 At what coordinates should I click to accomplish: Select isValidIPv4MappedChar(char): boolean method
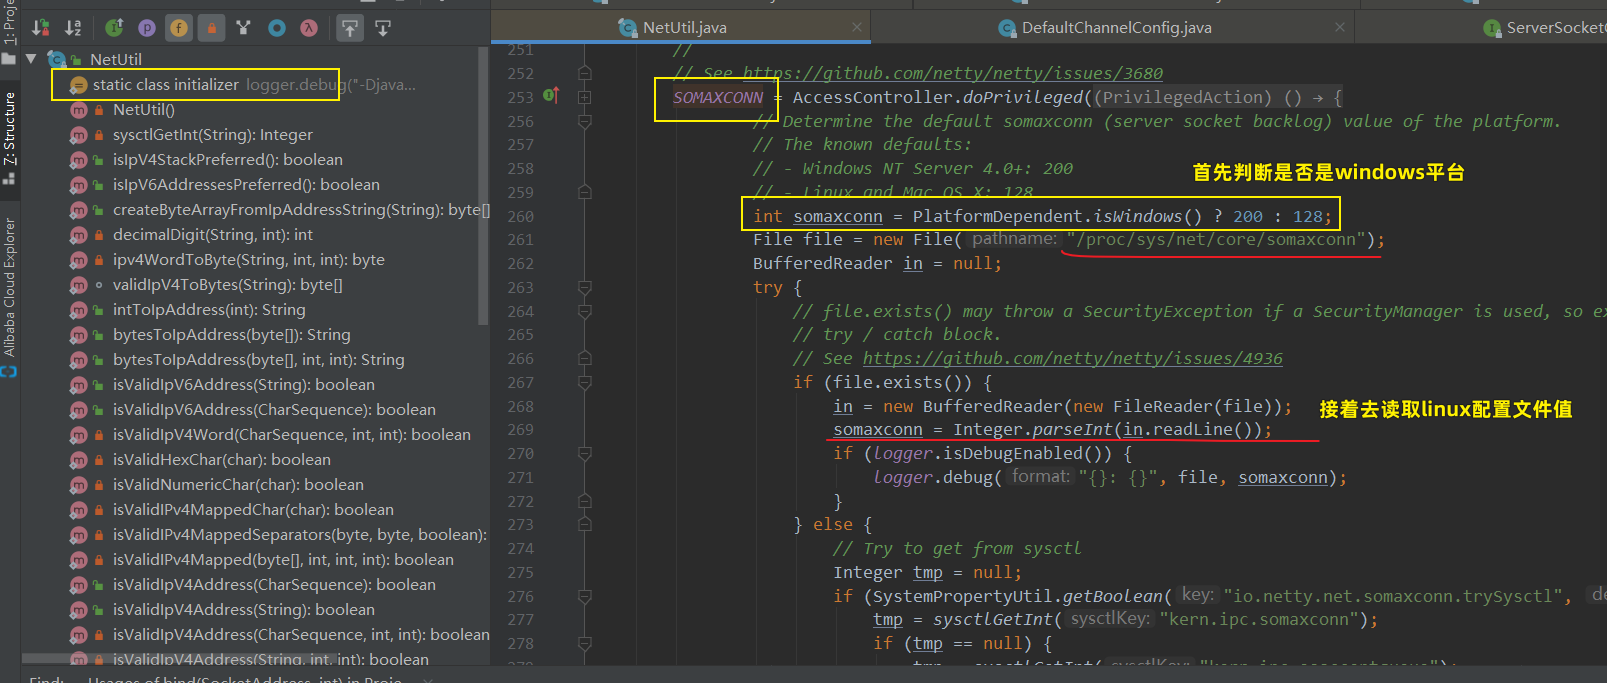253,510
